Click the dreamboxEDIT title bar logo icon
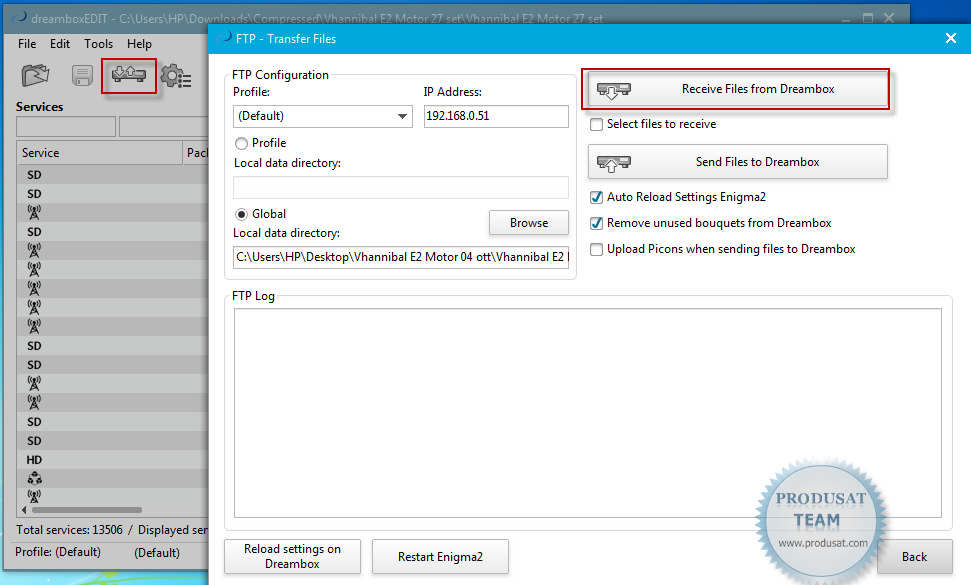This screenshot has width=971, height=585. [19, 18]
